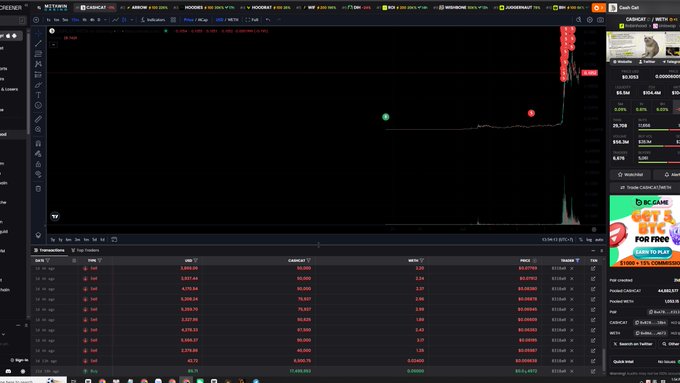Open the USD column filter
The width and height of the screenshot is (680, 383).
pos(196,261)
